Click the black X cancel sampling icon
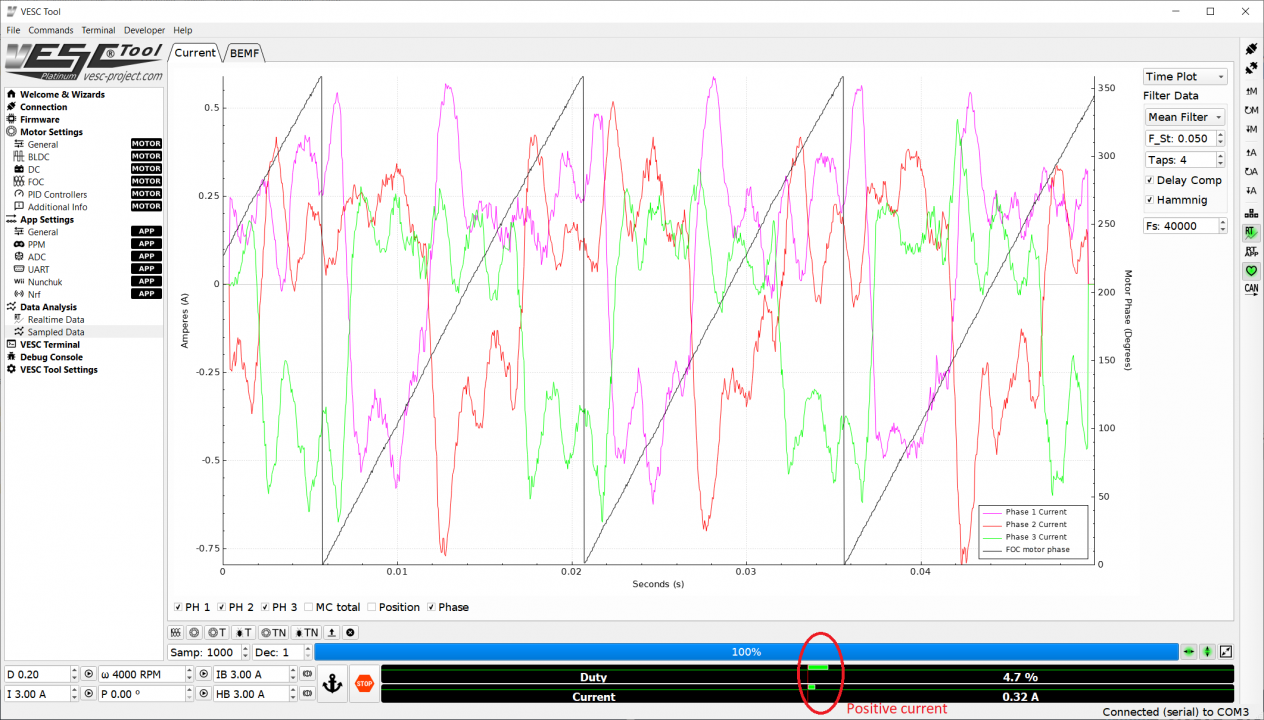Screen dimensions: 1264x720 (x=350, y=632)
